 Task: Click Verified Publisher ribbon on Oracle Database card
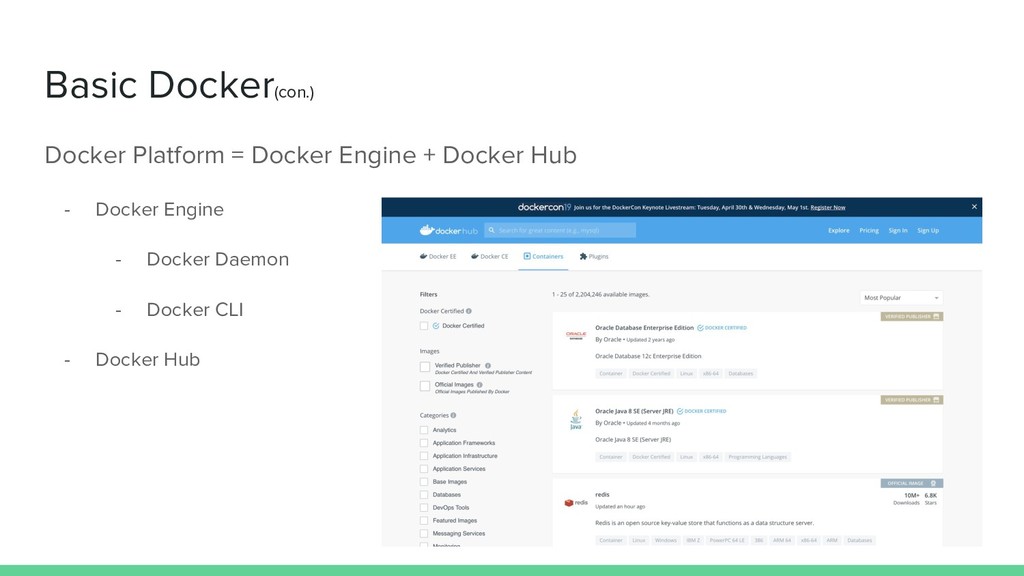point(912,316)
